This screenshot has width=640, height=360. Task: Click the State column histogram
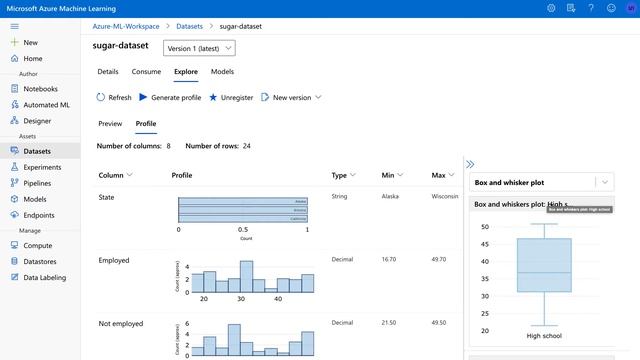click(243, 210)
